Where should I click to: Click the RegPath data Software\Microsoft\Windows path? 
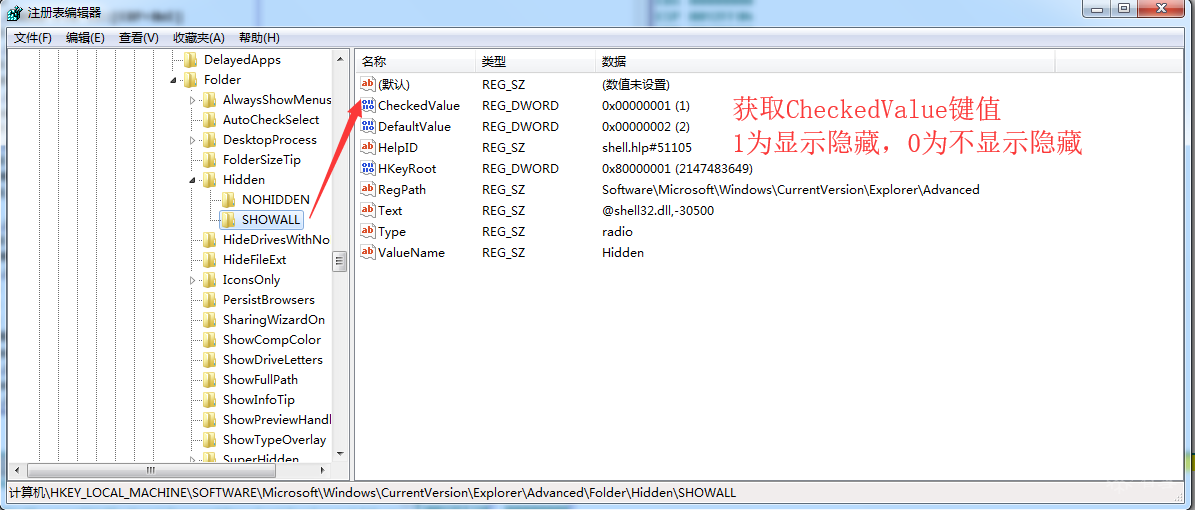(x=790, y=189)
